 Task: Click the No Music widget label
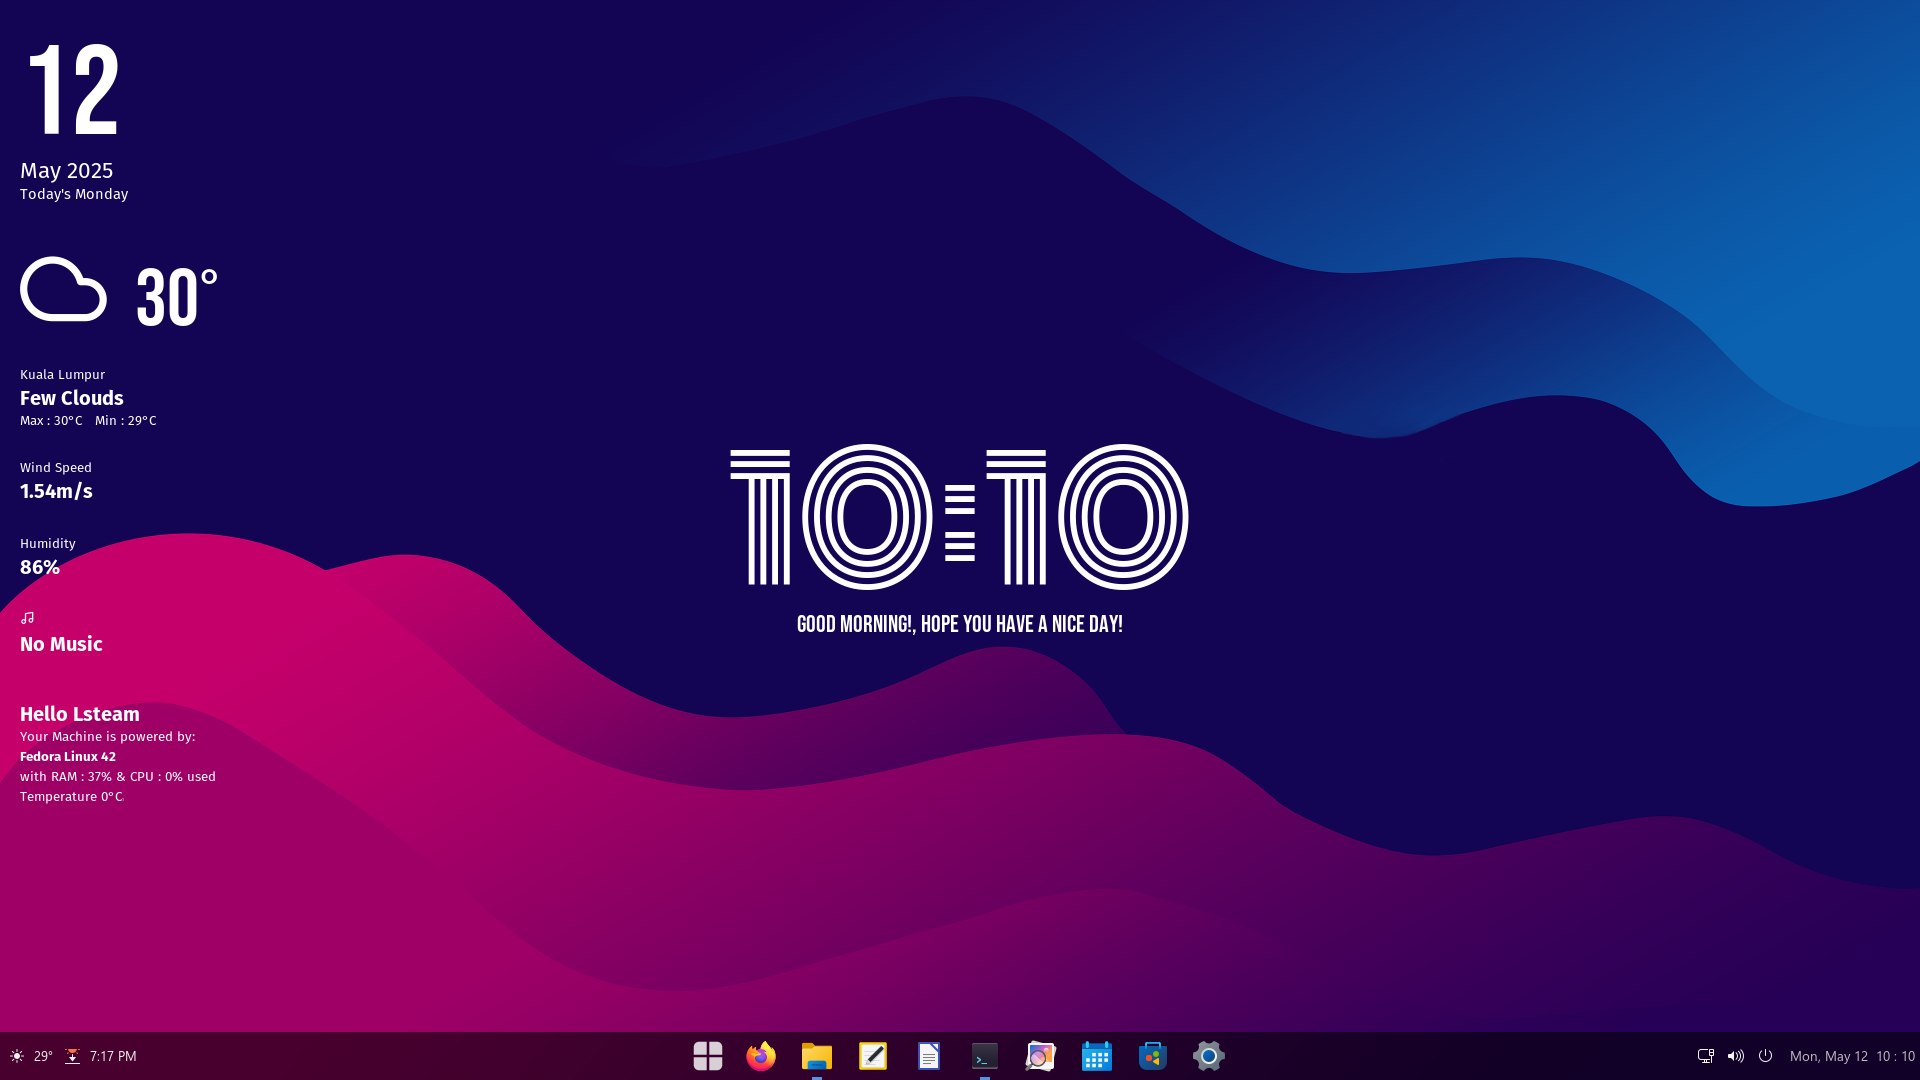[x=61, y=644]
